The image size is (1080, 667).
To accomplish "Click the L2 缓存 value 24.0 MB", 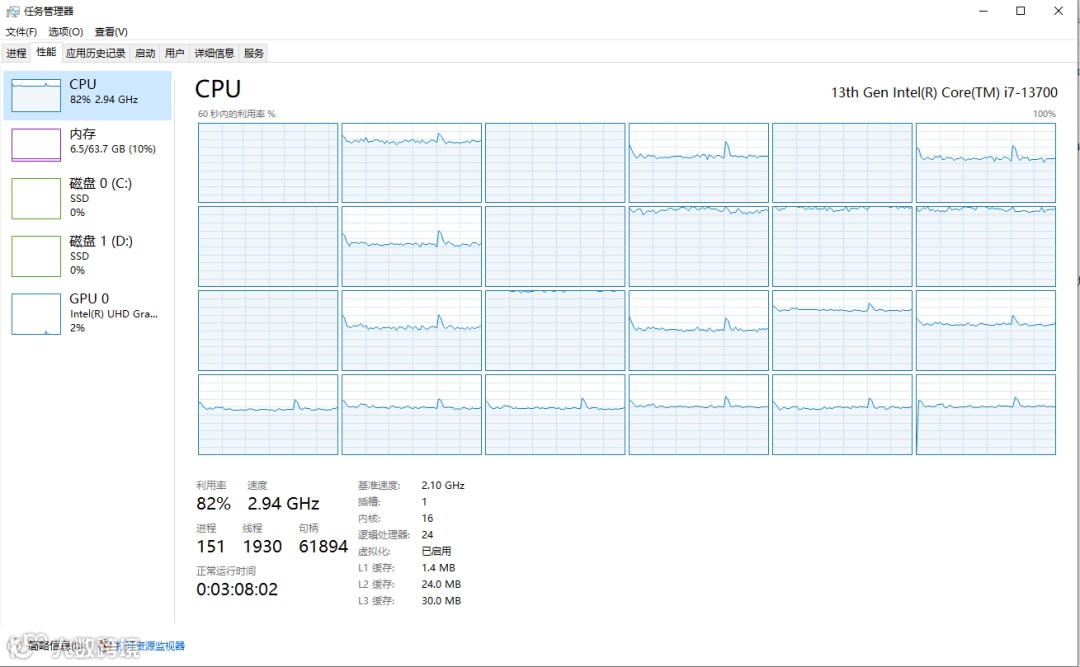I will click(x=441, y=584).
